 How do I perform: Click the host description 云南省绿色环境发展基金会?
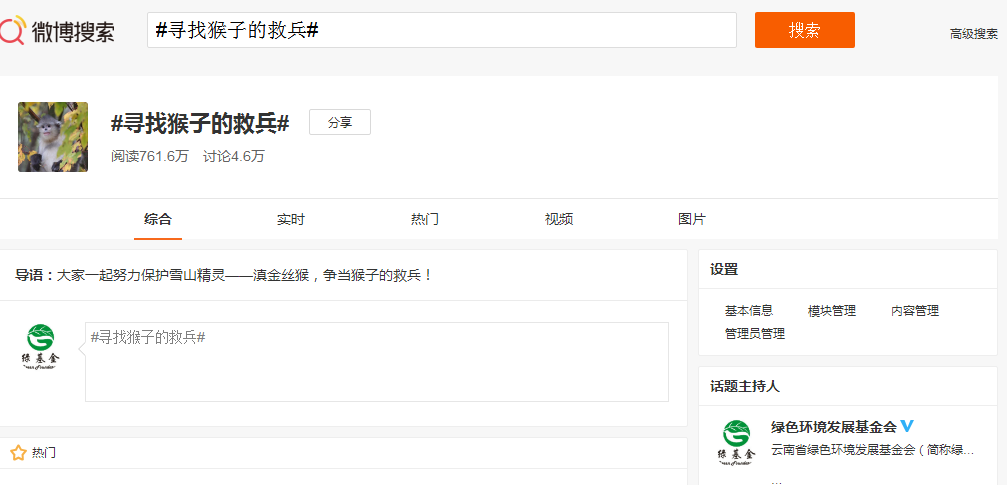[x=873, y=450]
